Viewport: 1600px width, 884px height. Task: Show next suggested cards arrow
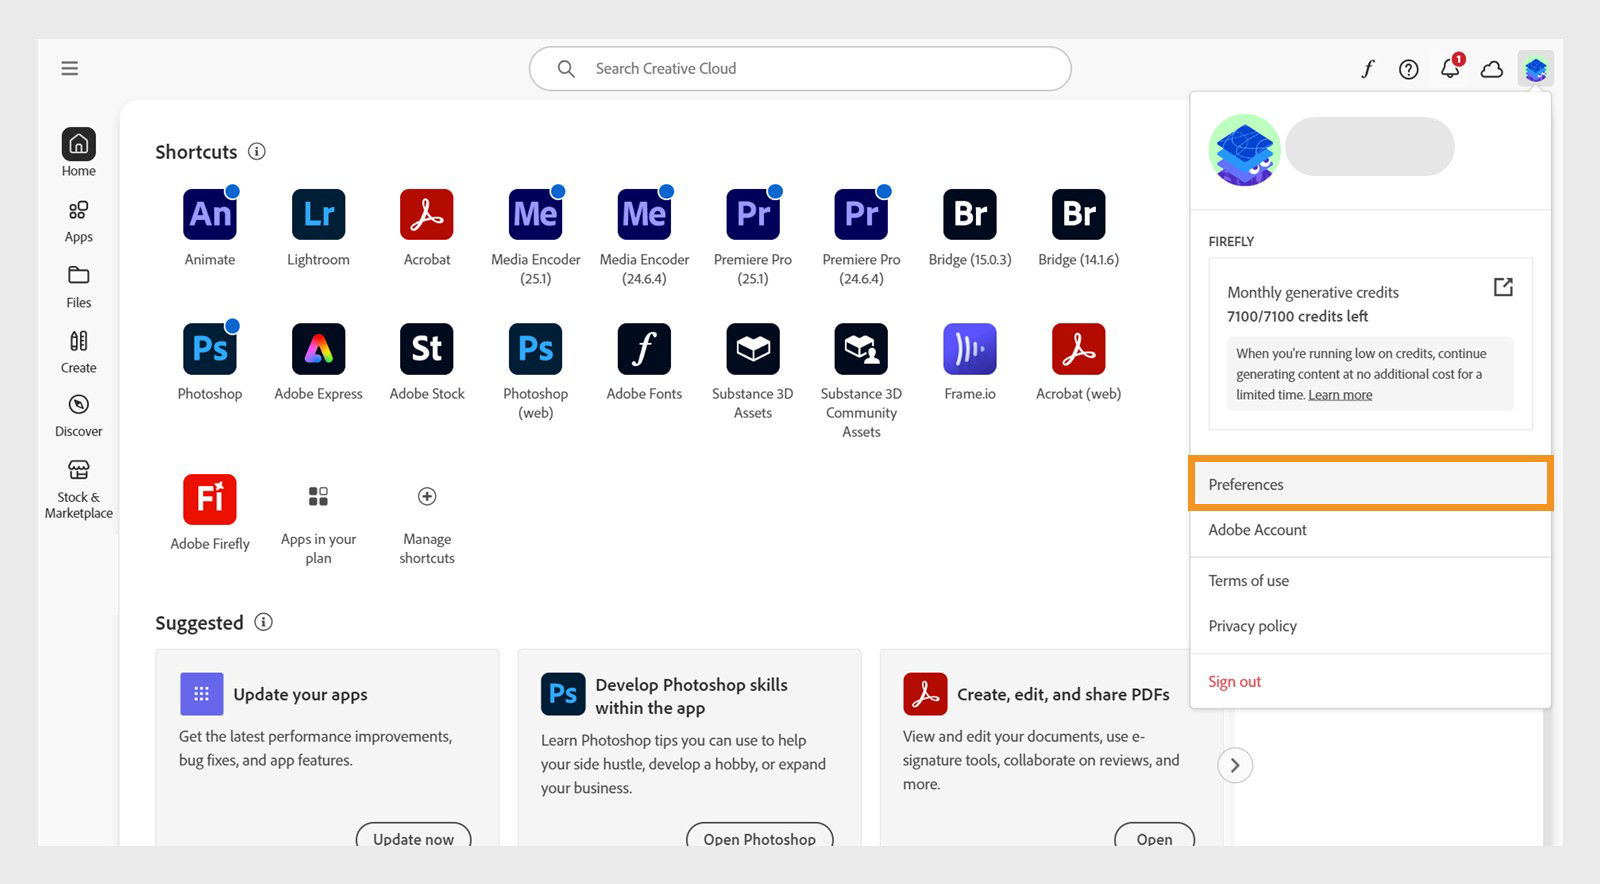coord(1235,765)
